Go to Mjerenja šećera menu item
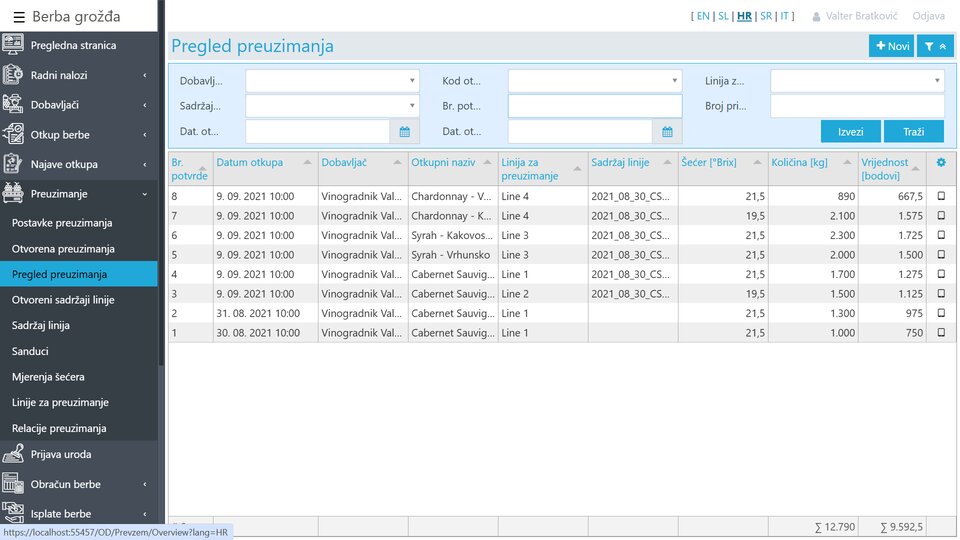Viewport: 960px width, 540px height. (x=48, y=377)
